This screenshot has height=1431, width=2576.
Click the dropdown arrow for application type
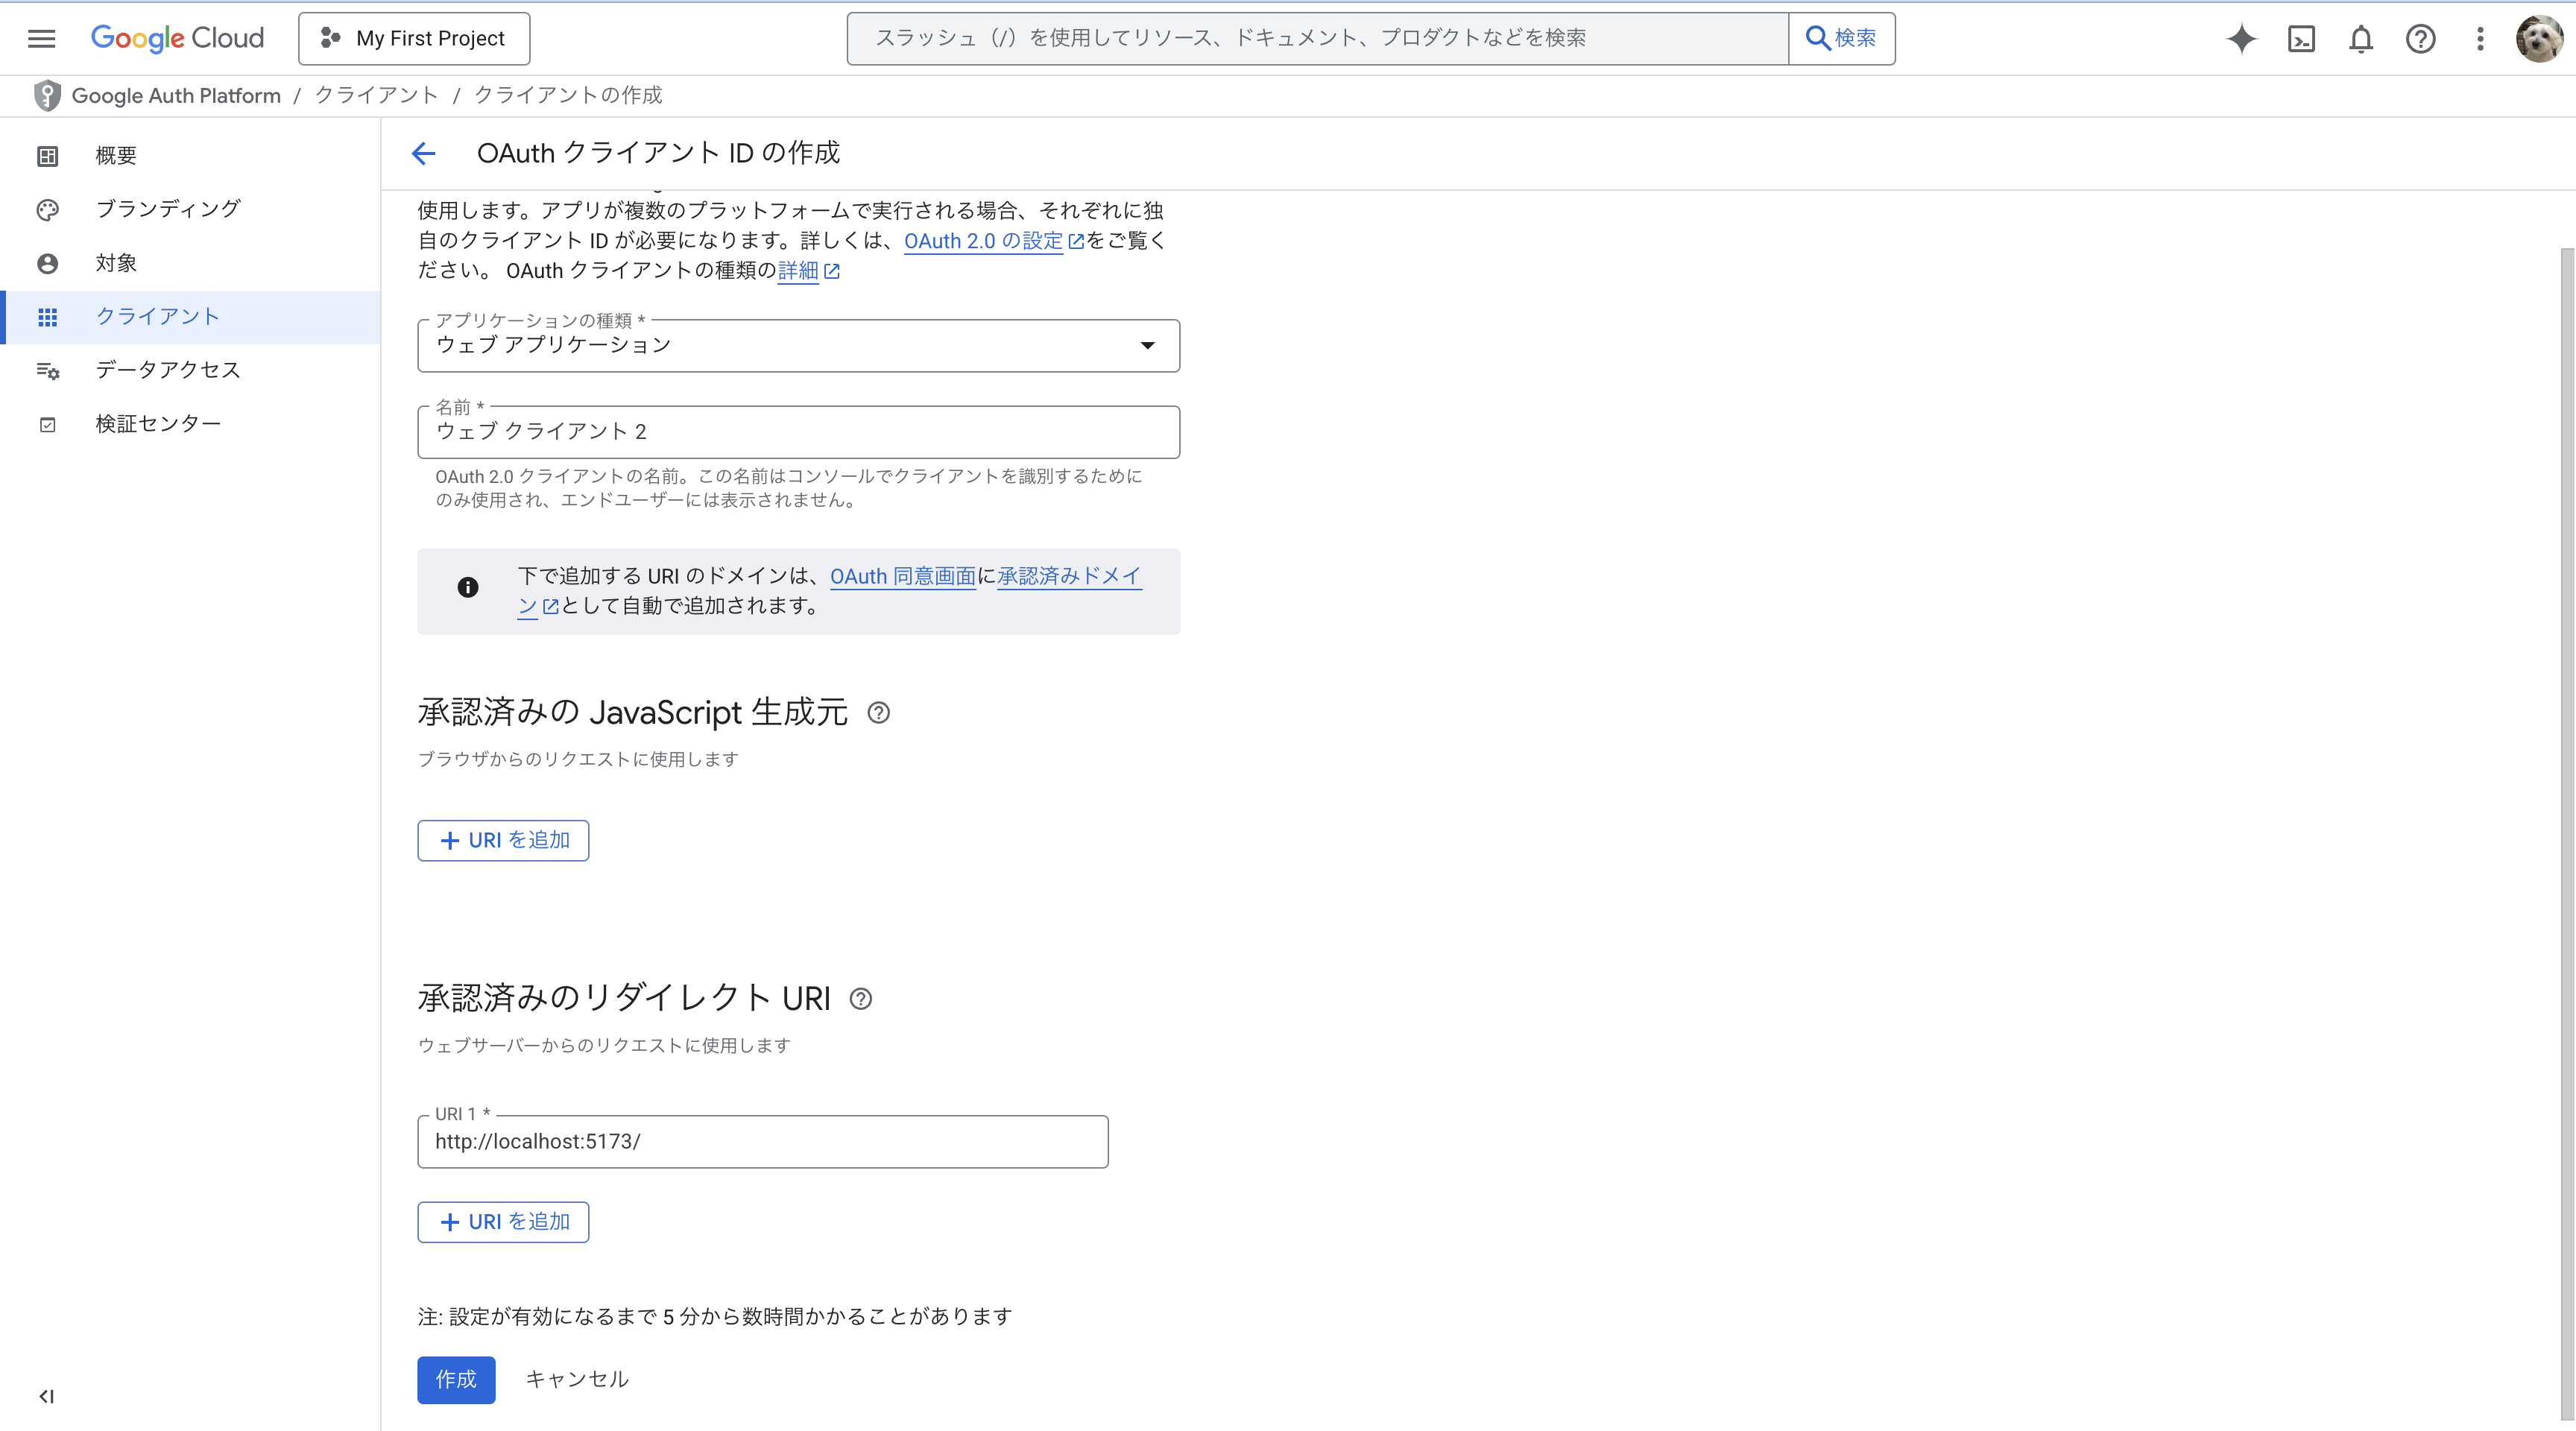[1147, 345]
